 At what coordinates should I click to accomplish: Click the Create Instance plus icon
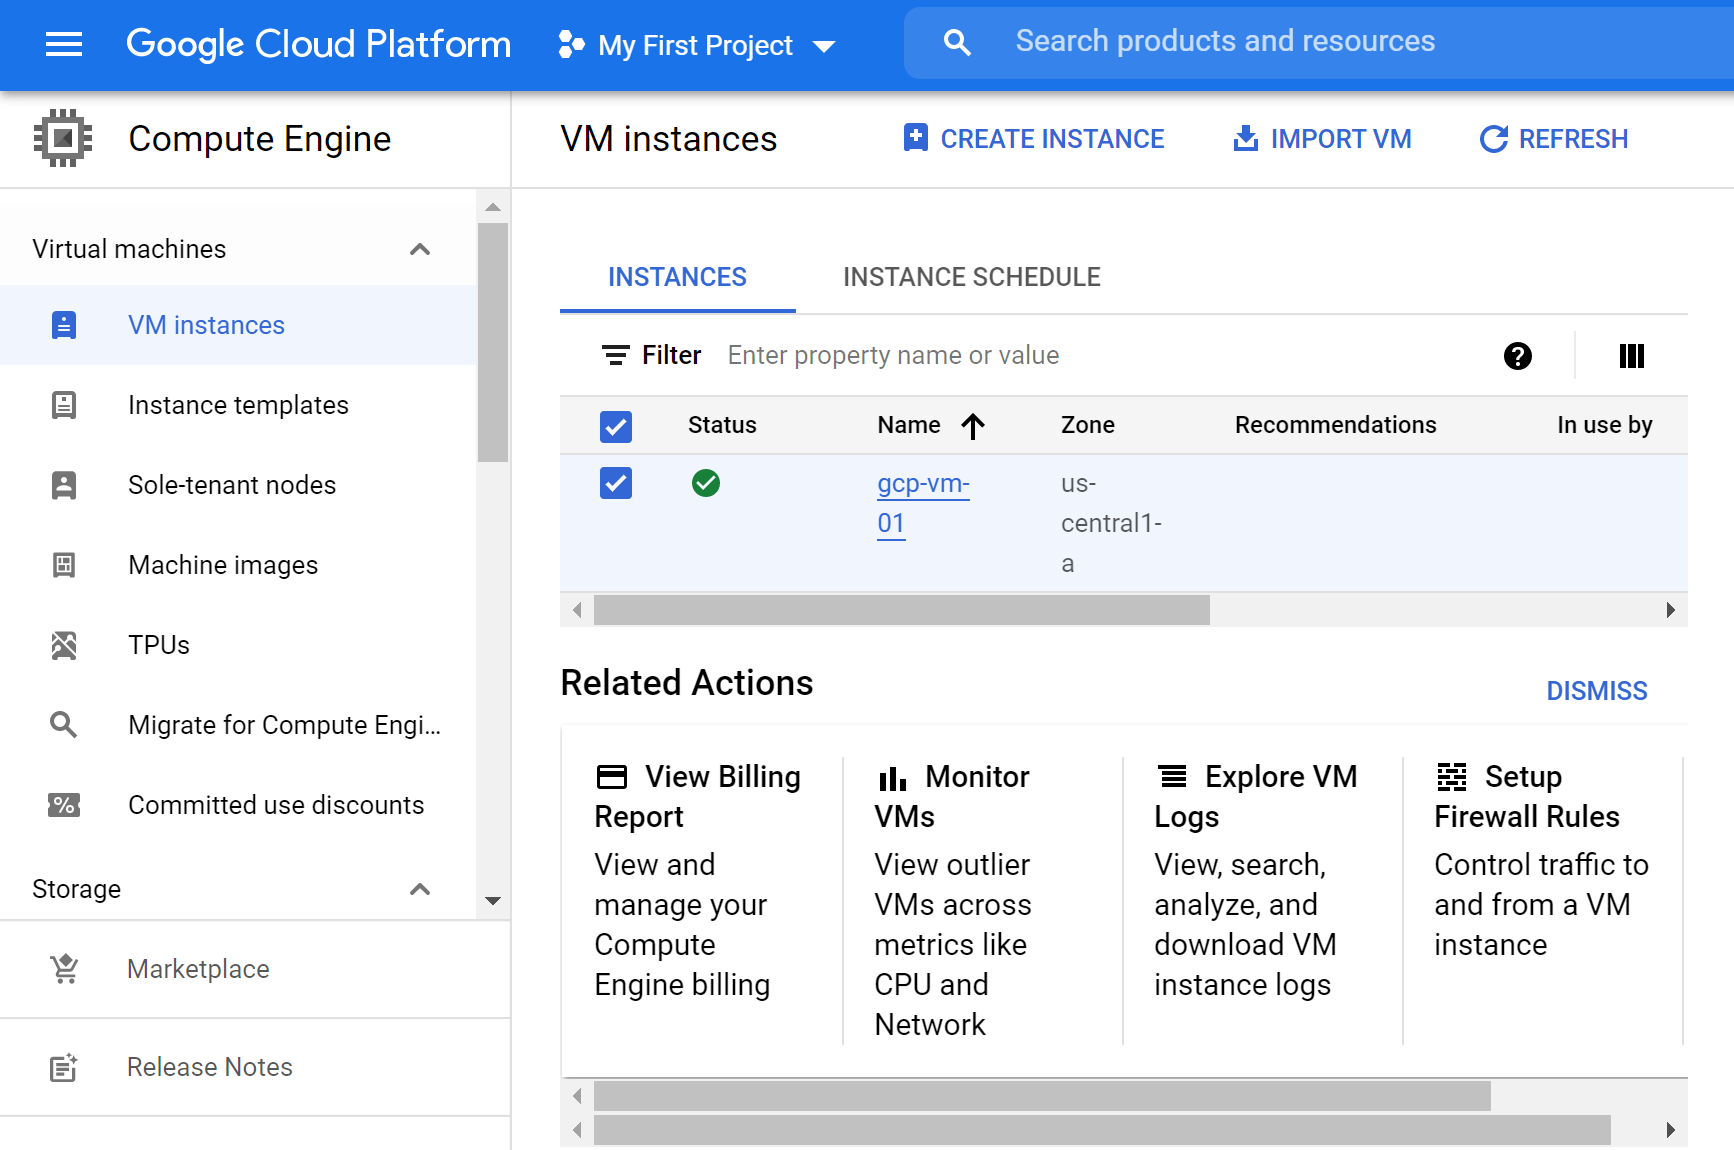(x=915, y=138)
